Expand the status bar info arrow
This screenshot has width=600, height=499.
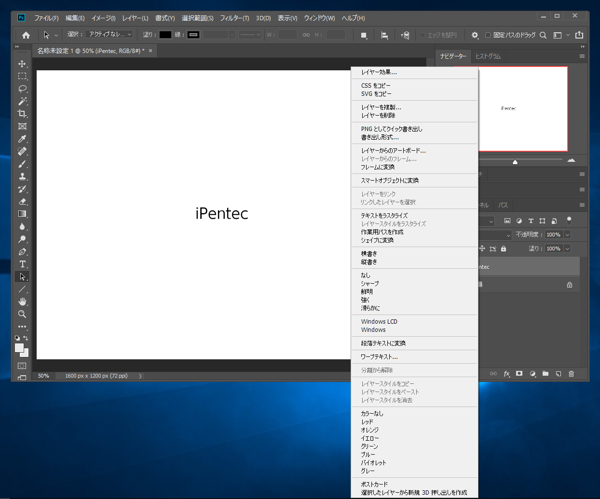click(140, 376)
